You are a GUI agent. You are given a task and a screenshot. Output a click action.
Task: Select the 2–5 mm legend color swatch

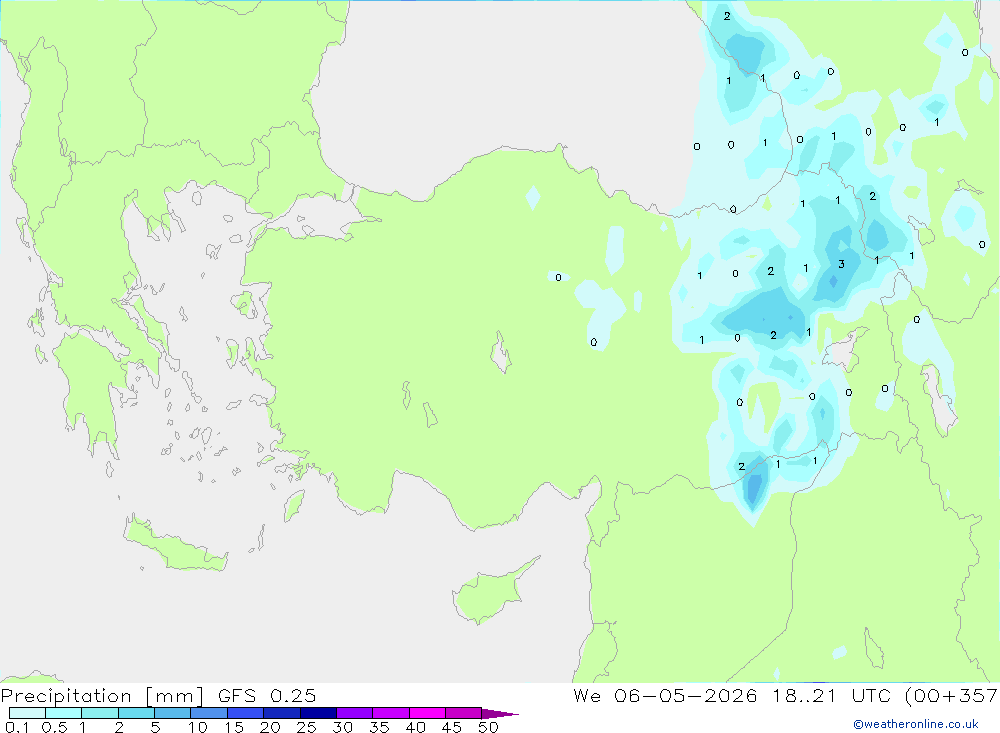click(136, 713)
